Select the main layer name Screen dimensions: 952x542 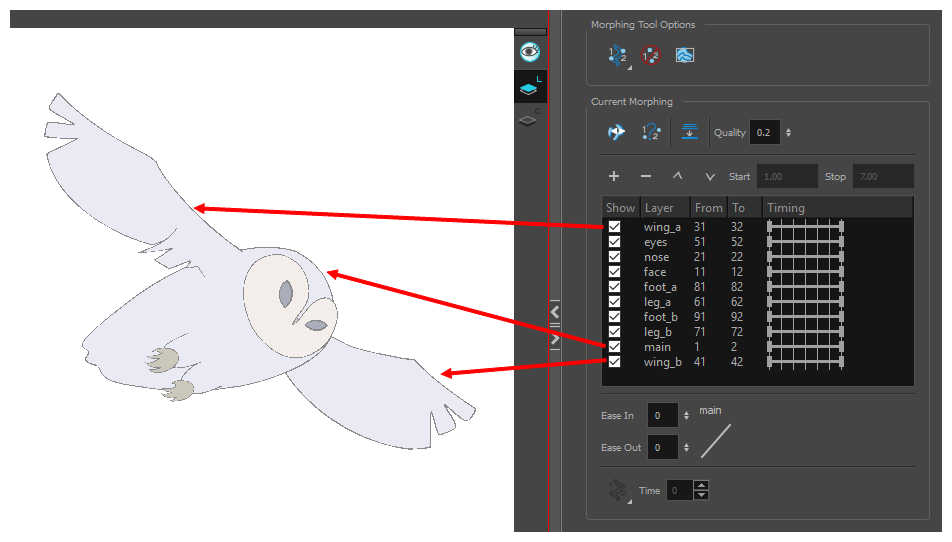pos(657,347)
